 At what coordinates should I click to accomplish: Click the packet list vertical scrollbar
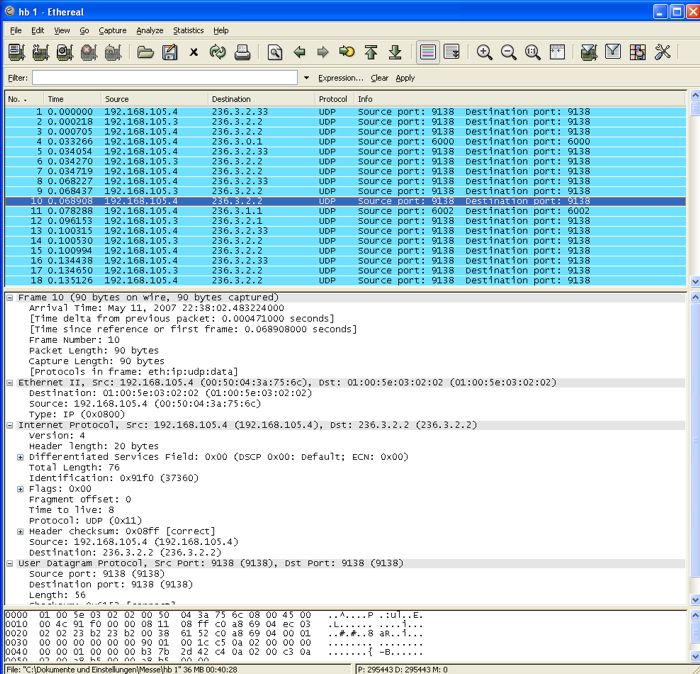(x=695, y=190)
